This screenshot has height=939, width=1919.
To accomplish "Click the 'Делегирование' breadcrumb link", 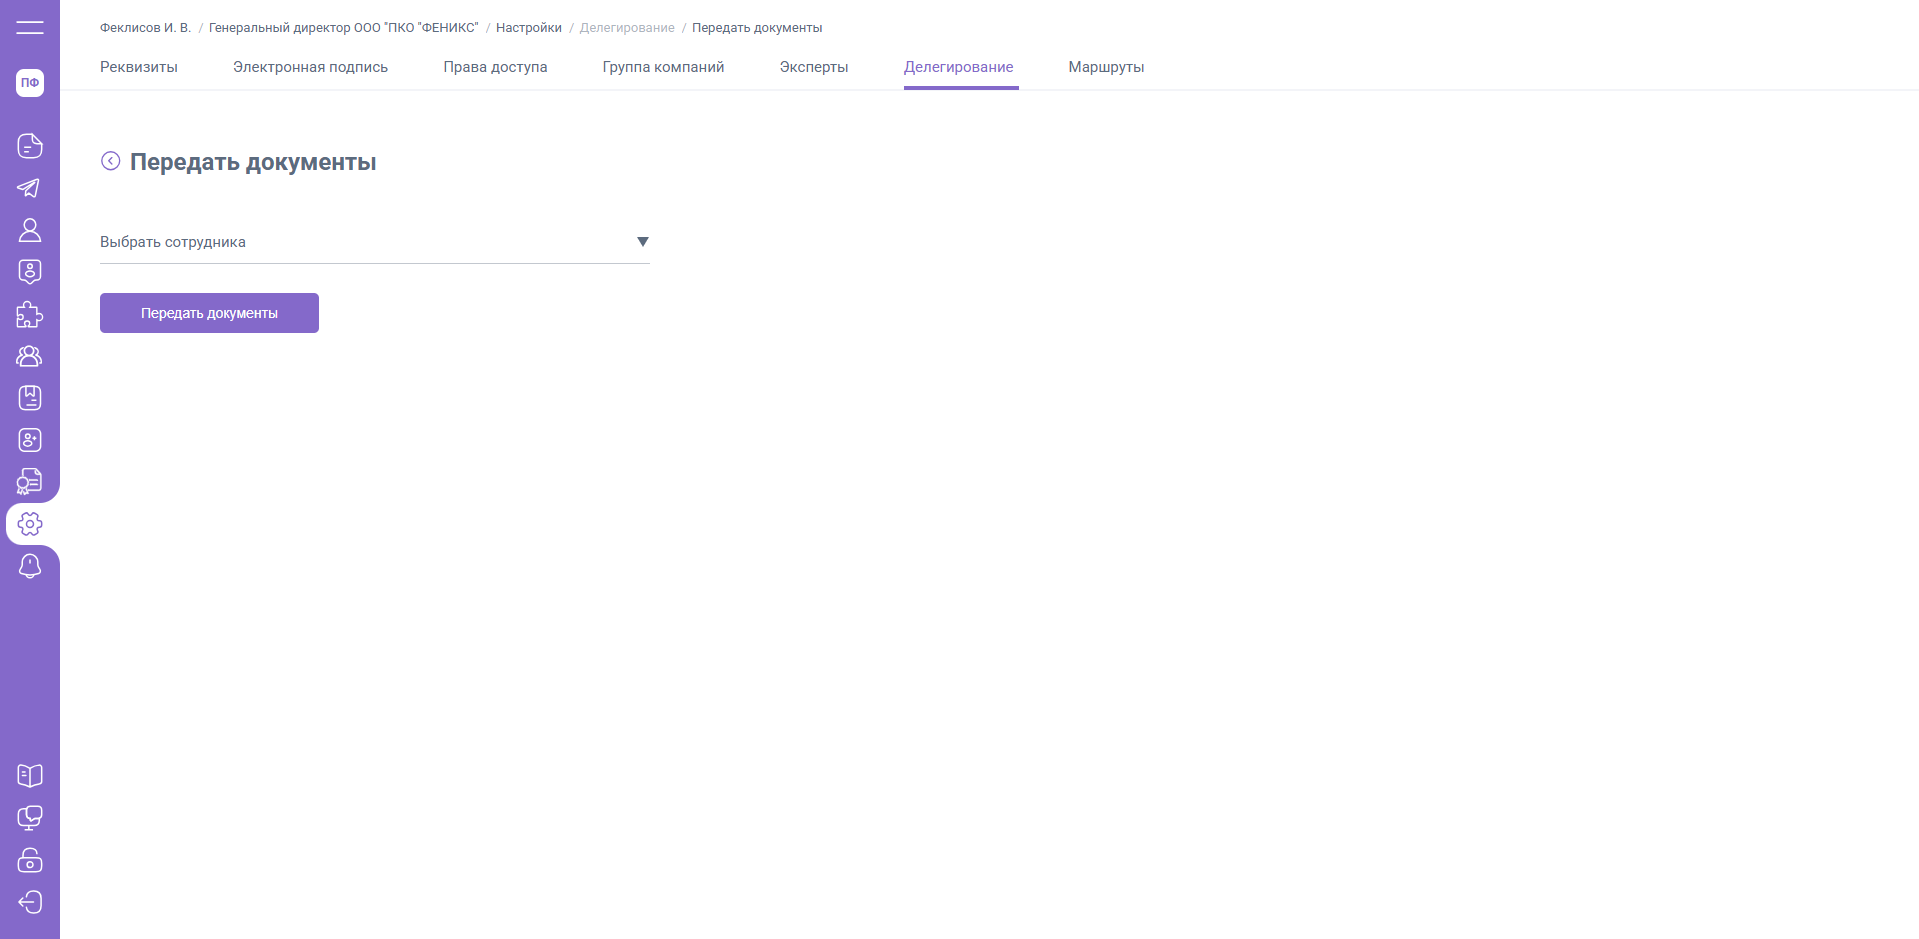I will tap(627, 28).
